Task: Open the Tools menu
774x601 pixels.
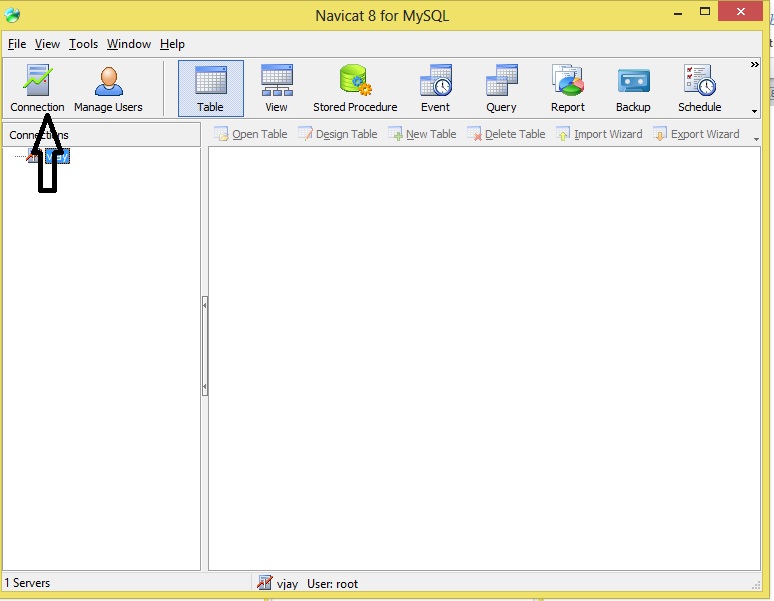Action: 83,44
